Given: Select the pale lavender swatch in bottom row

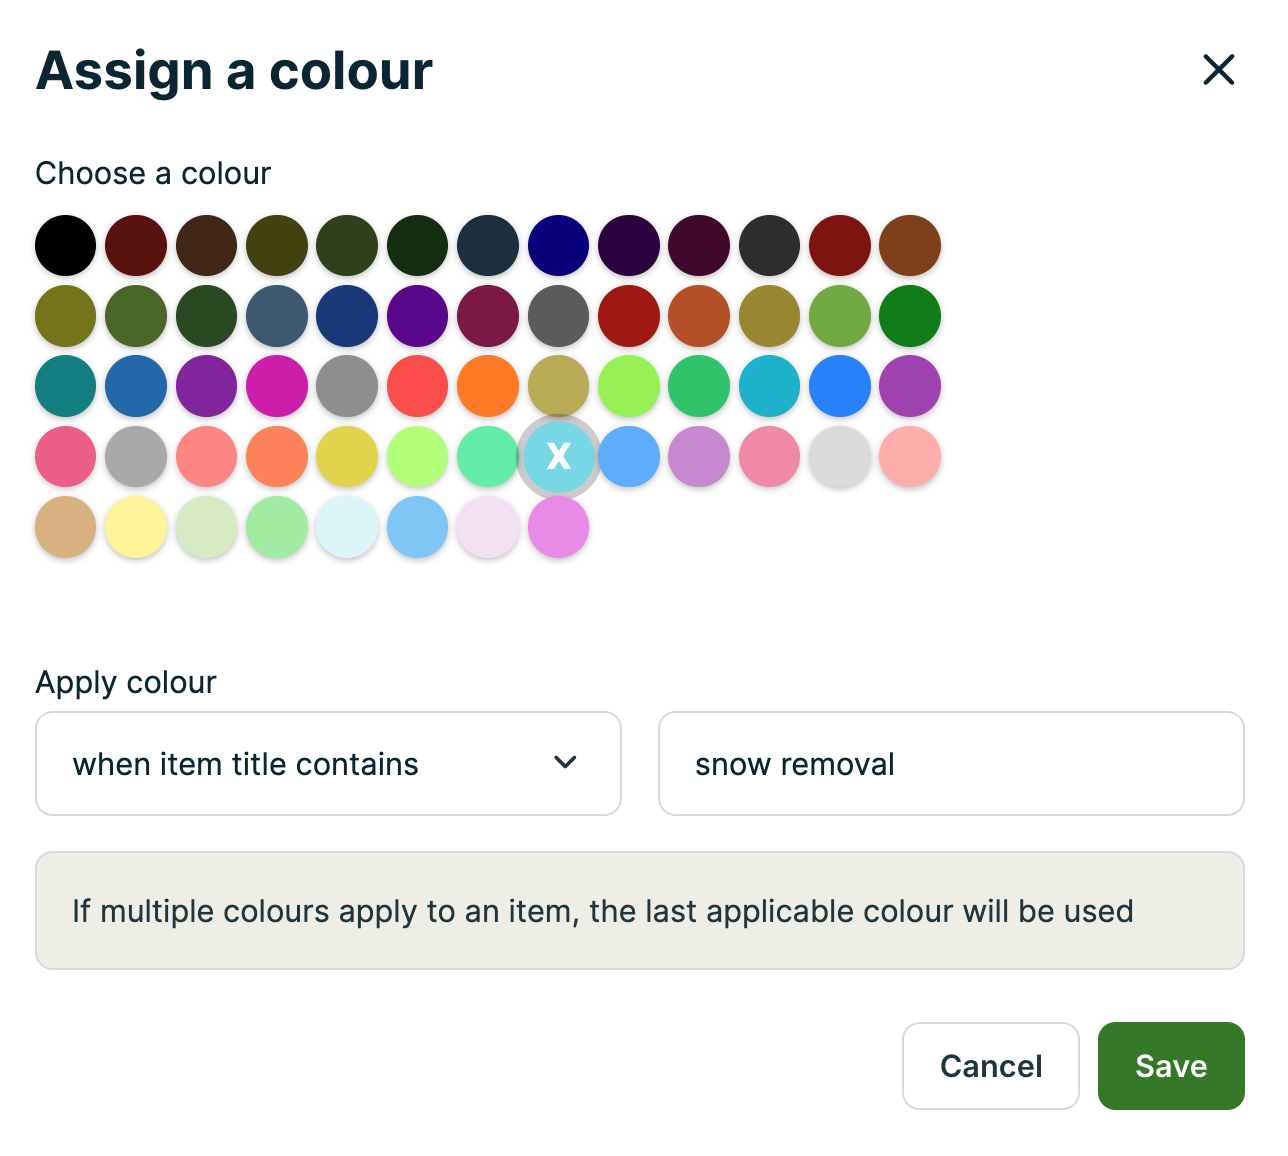Looking at the screenshot, I should coord(487,527).
